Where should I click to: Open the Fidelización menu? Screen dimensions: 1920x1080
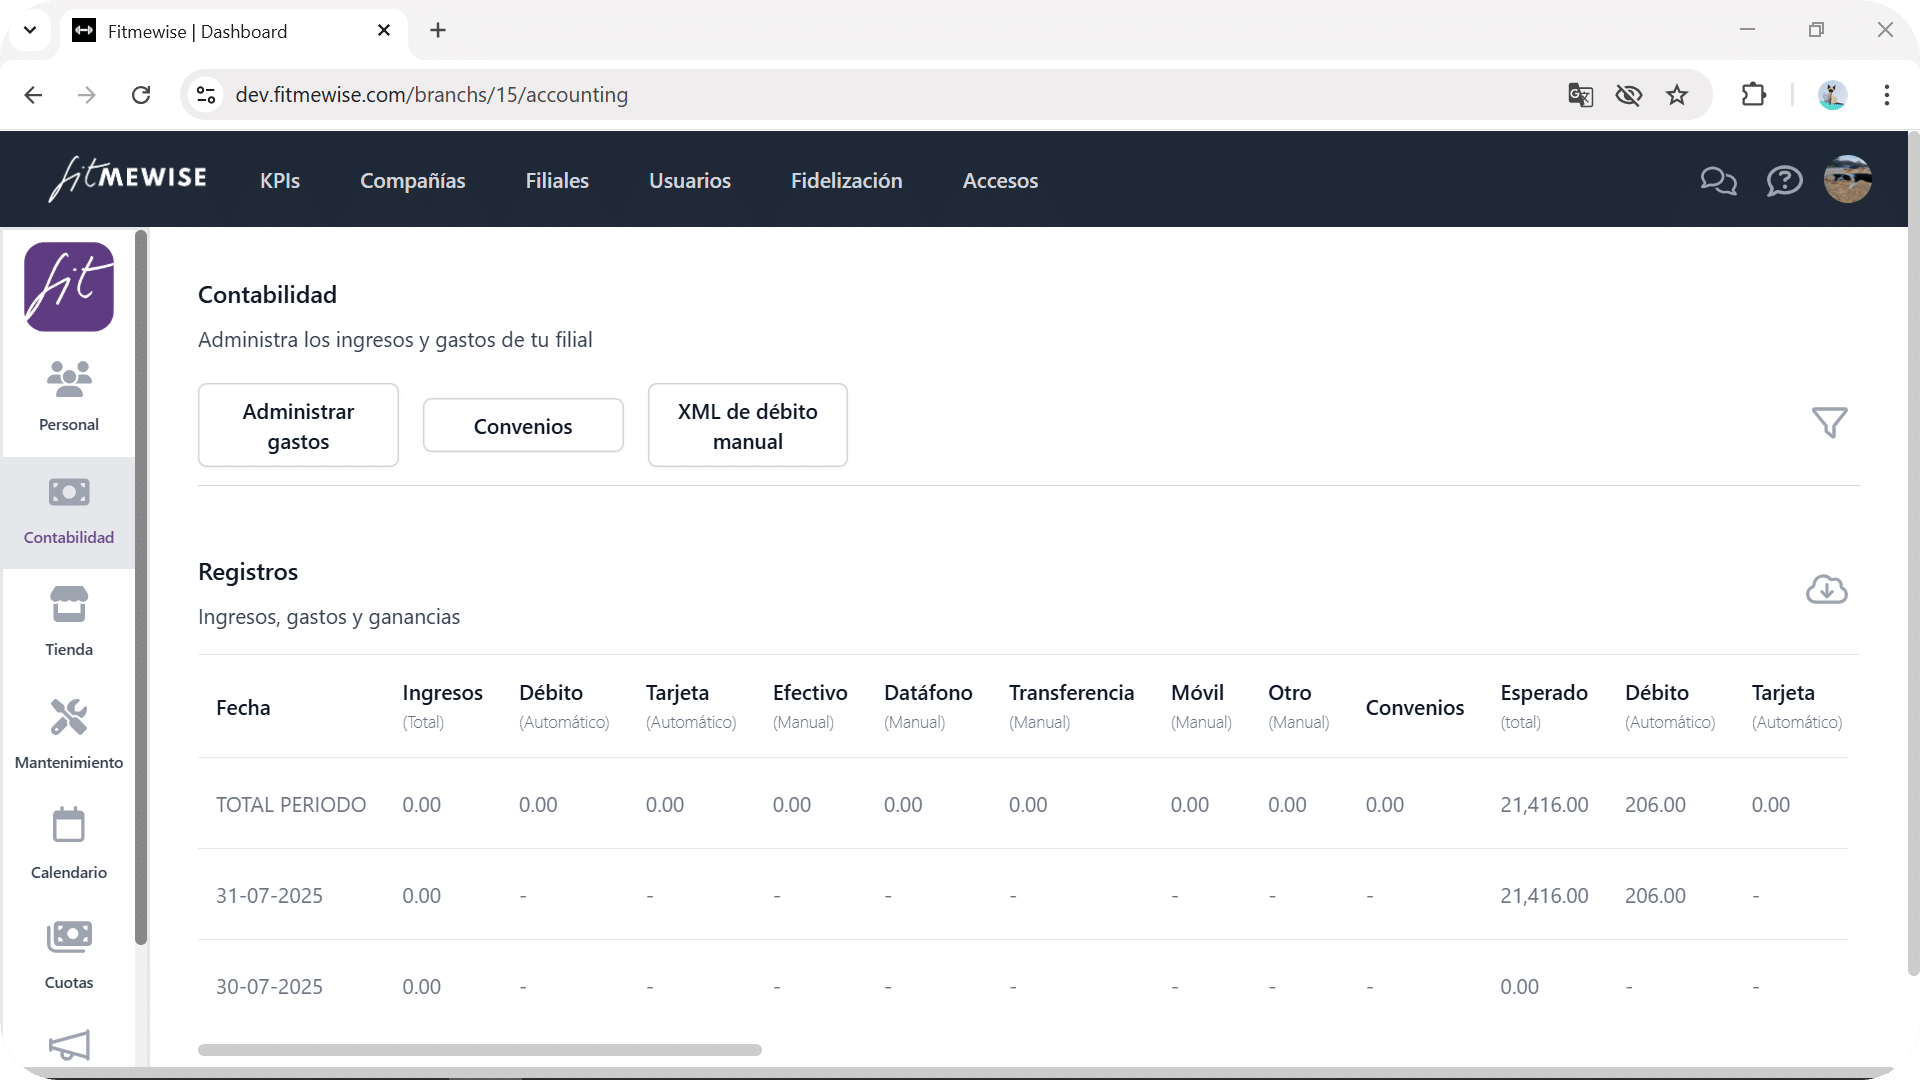(847, 181)
